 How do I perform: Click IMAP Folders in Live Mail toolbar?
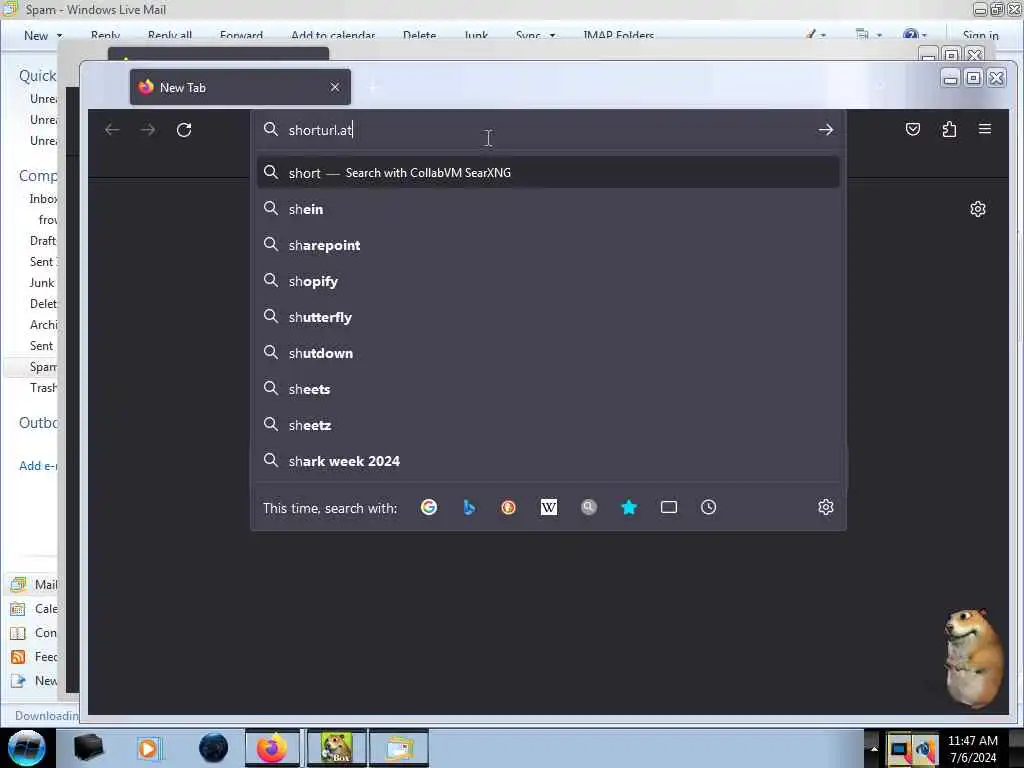618,35
